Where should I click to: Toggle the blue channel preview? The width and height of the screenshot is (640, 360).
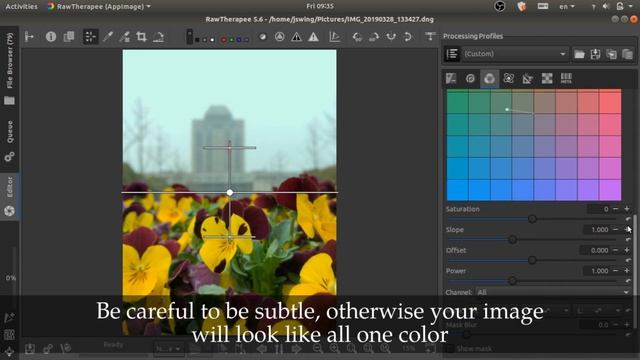239,40
